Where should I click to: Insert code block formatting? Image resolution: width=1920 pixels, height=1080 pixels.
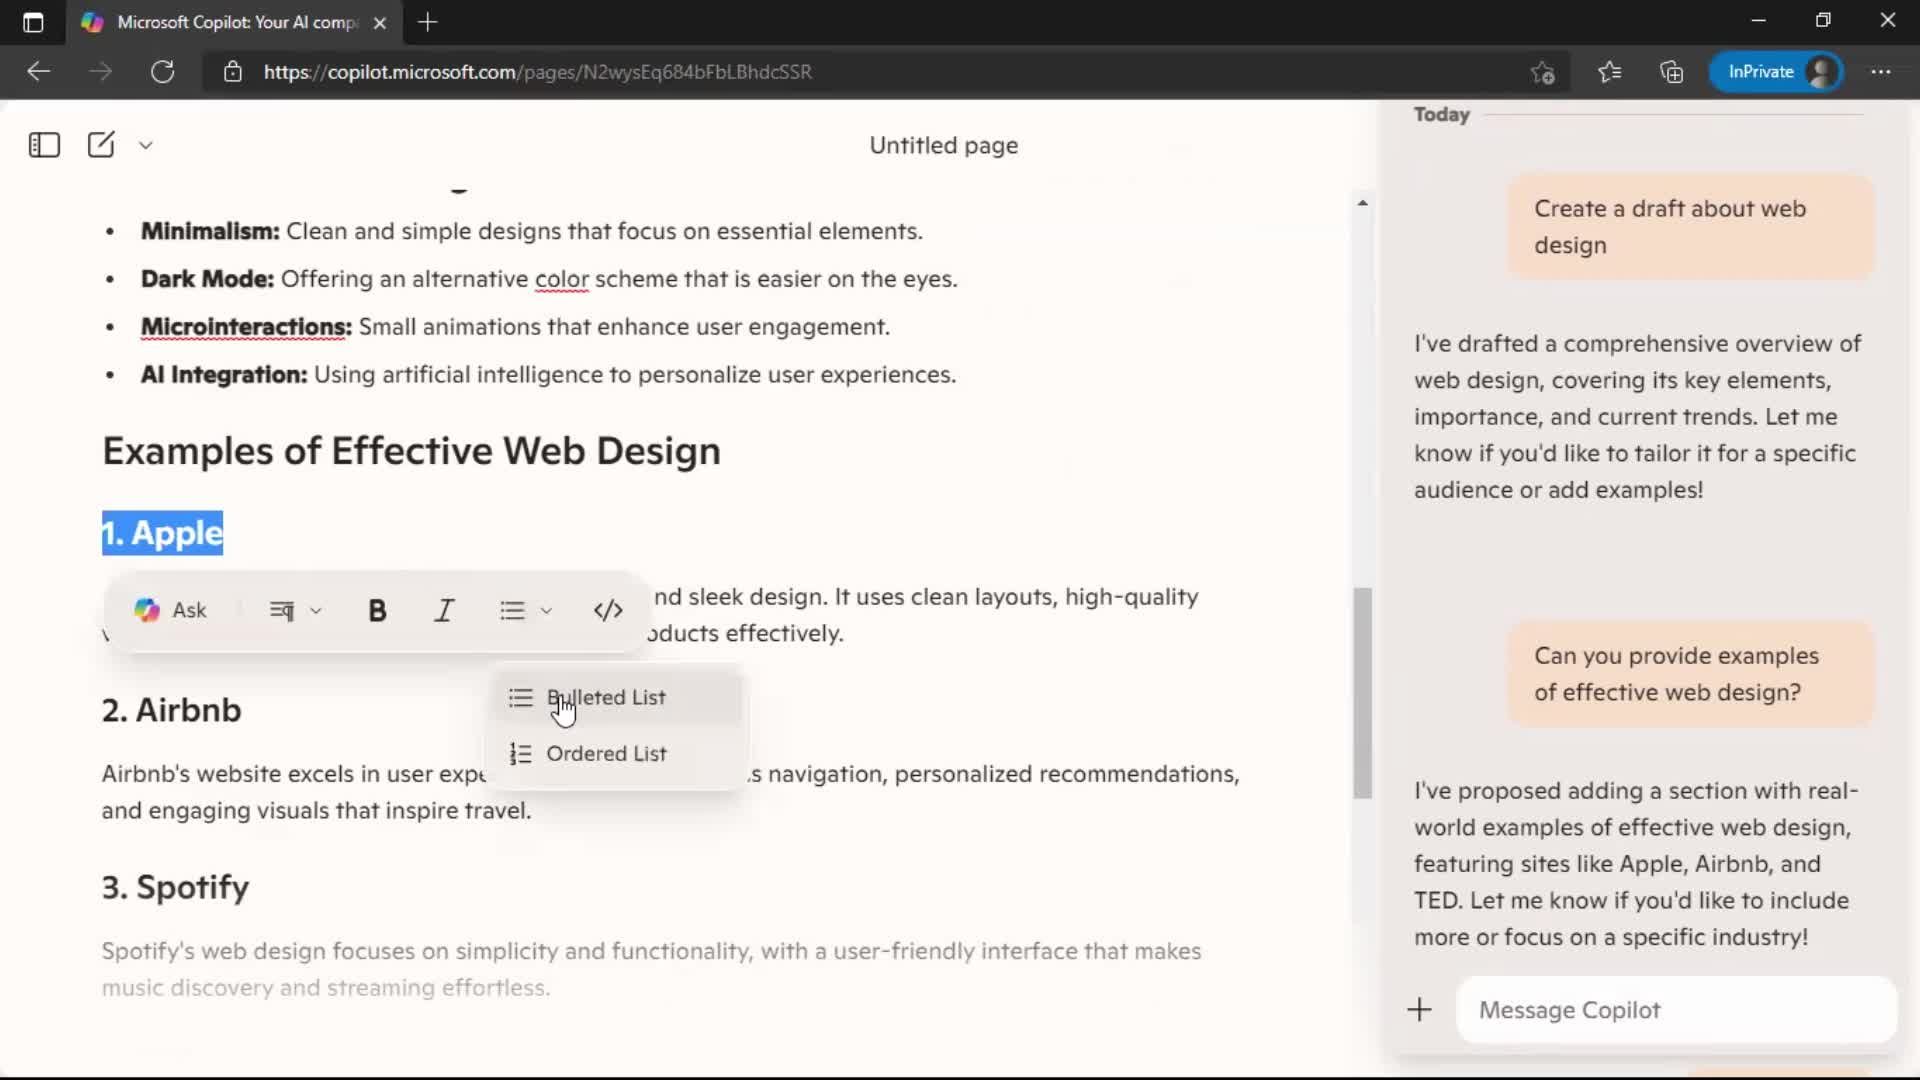[x=608, y=610]
